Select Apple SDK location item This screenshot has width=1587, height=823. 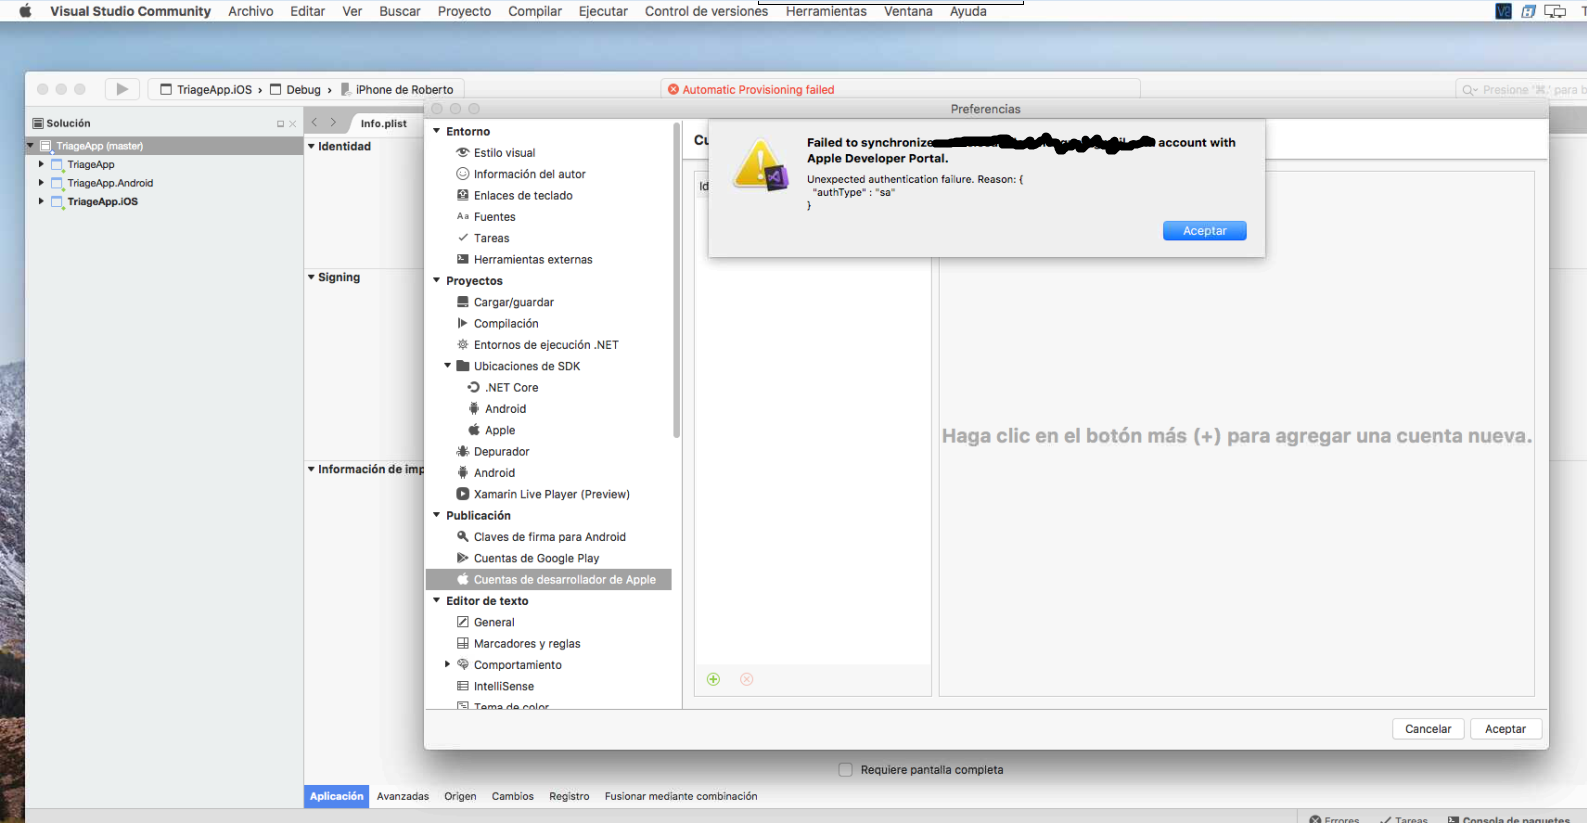500,430
